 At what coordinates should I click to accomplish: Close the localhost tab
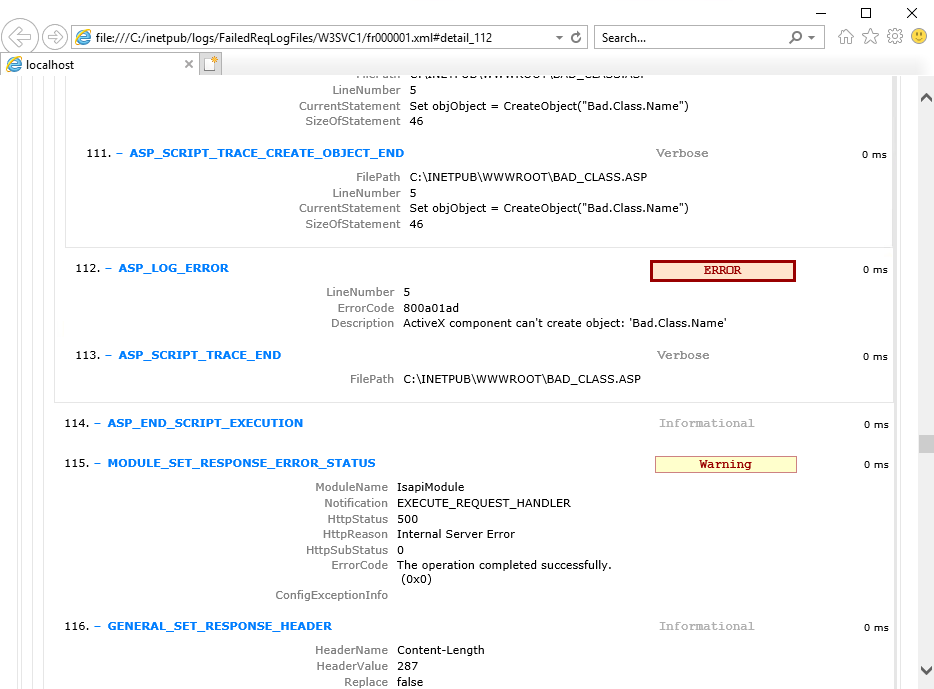pos(189,64)
